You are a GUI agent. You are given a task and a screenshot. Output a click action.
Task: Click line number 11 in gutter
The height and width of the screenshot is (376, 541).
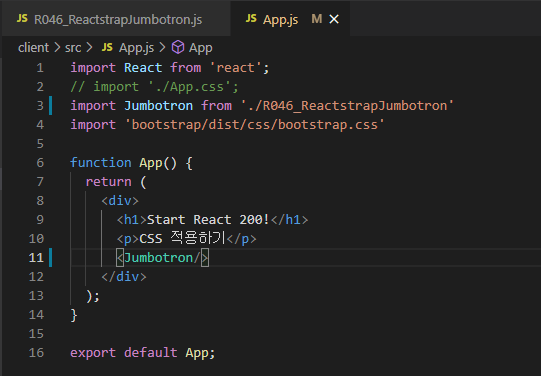click(x=36, y=258)
